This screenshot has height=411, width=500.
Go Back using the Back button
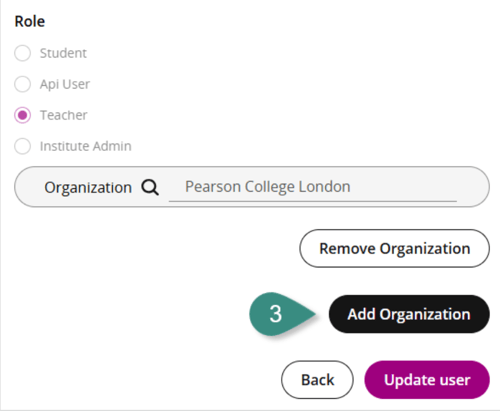coord(317,380)
